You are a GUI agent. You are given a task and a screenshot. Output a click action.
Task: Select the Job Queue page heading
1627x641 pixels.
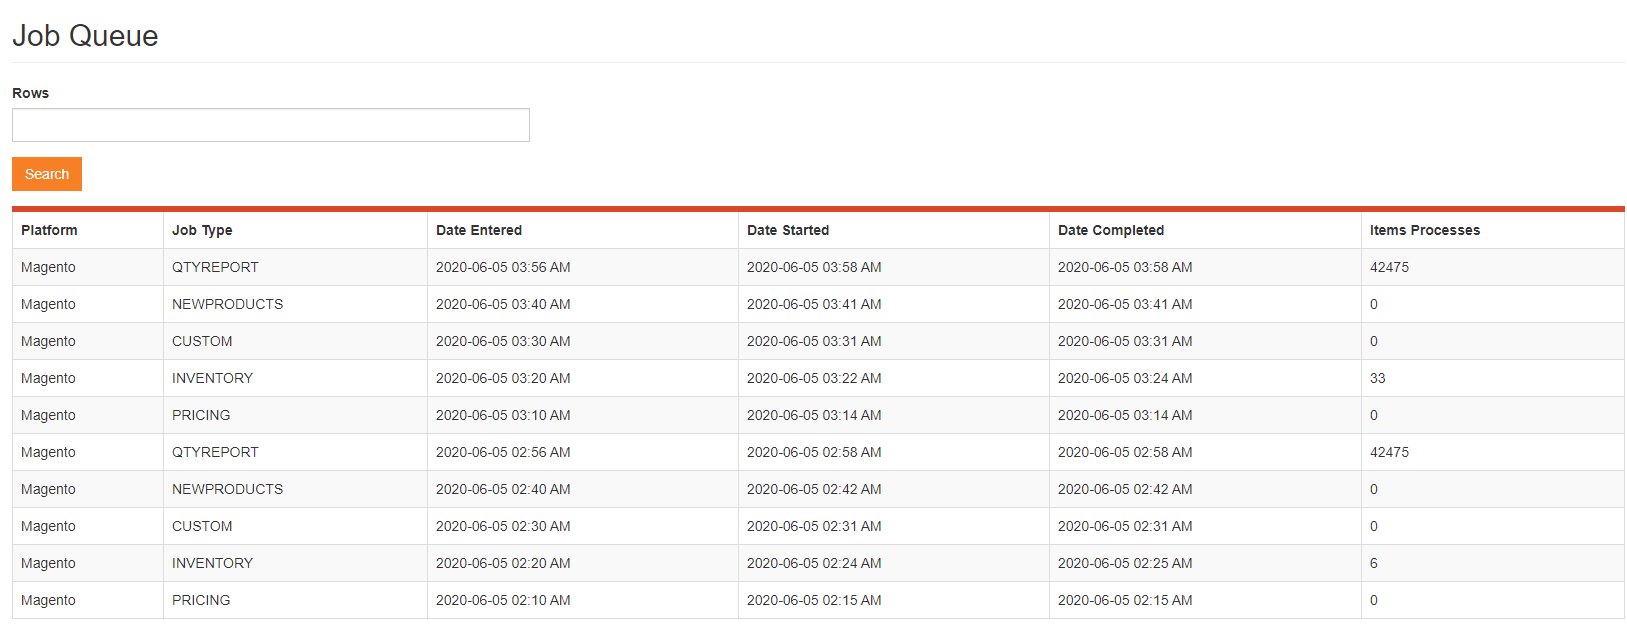pos(85,36)
